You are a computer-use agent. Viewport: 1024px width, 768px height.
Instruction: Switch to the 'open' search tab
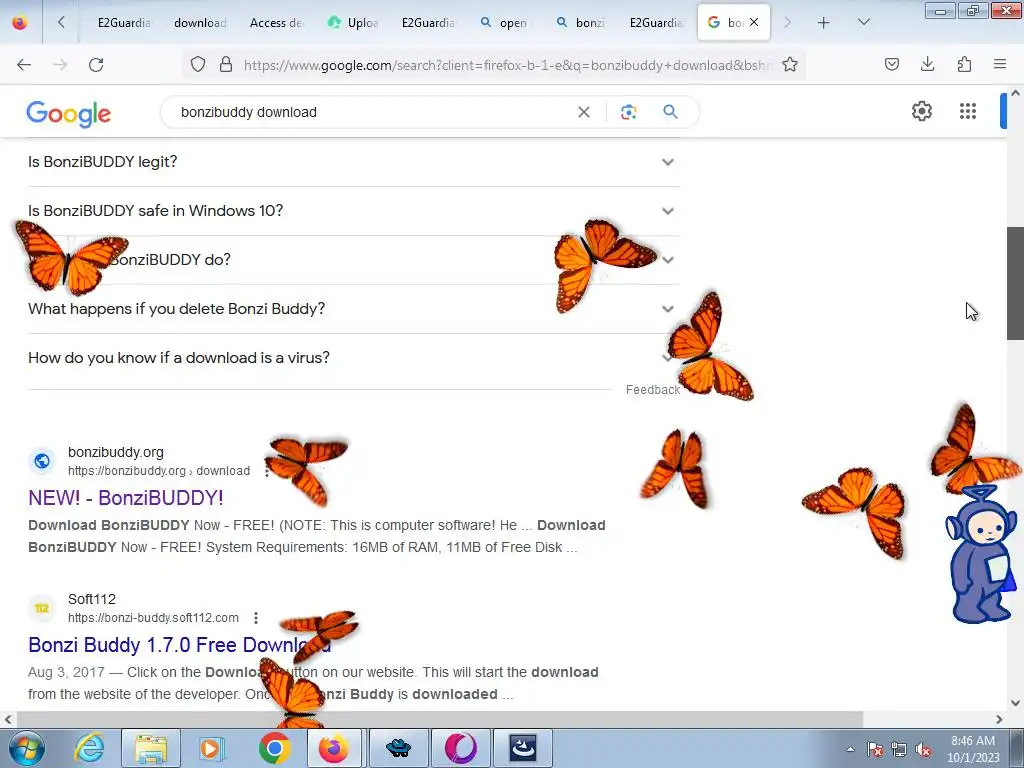(504, 23)
